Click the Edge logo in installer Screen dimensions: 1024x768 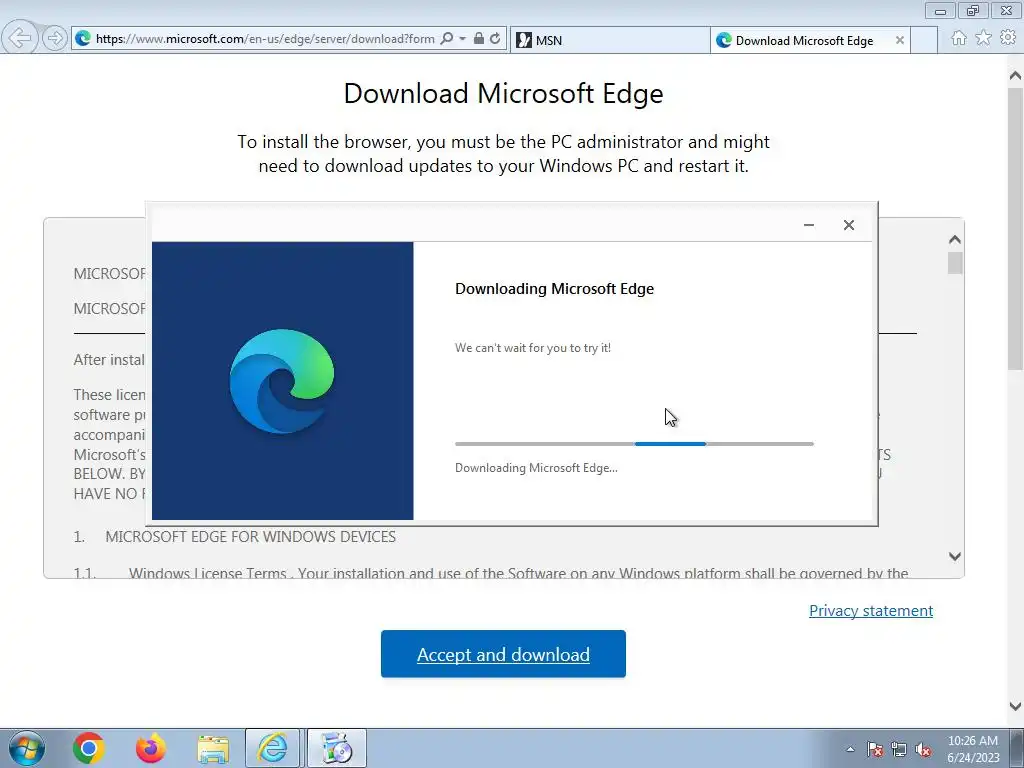click(x=282, y=381)
